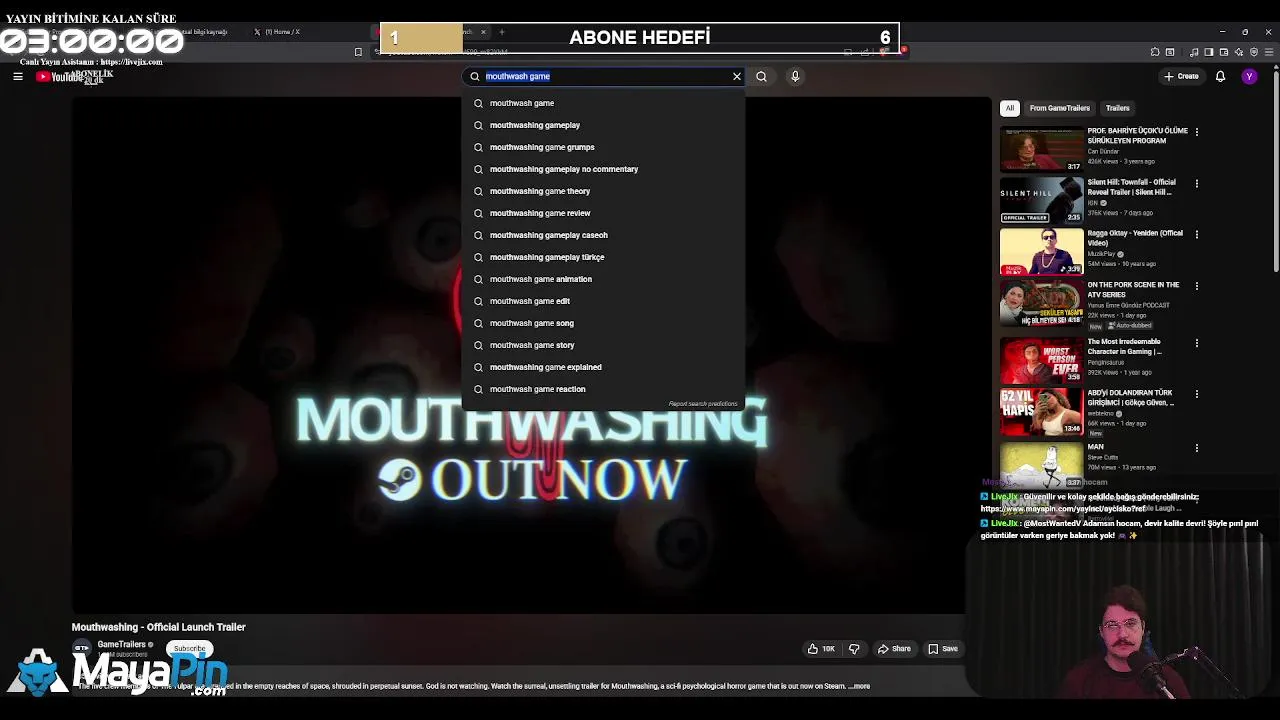Pick 'mouthwashing gameplay caseoh' suggestion

pyautogui.click(x=603, y=235)
